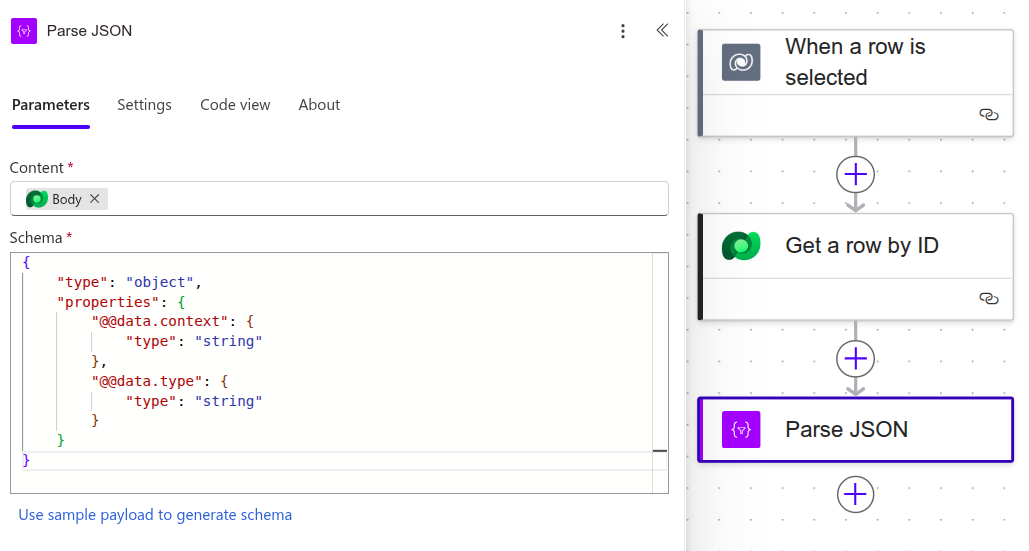Click the "properties" line in schema
Viewport: 1029px width, 551px height.
(x=121, y=302)
